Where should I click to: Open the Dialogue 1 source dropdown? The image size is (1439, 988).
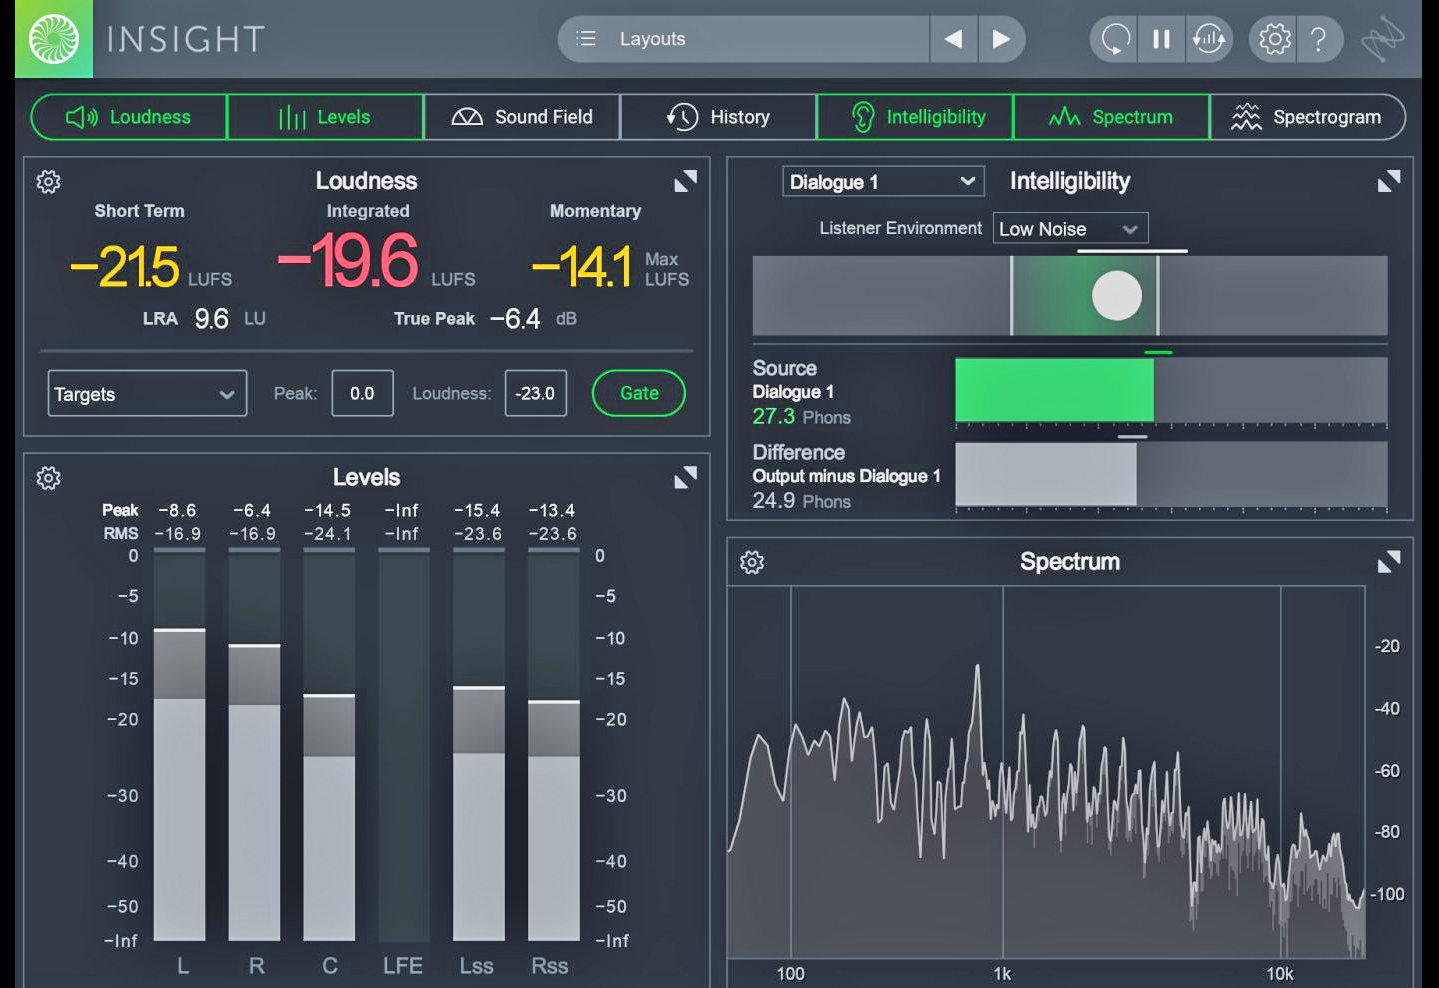pyautogui.click(x=882, y=182)
